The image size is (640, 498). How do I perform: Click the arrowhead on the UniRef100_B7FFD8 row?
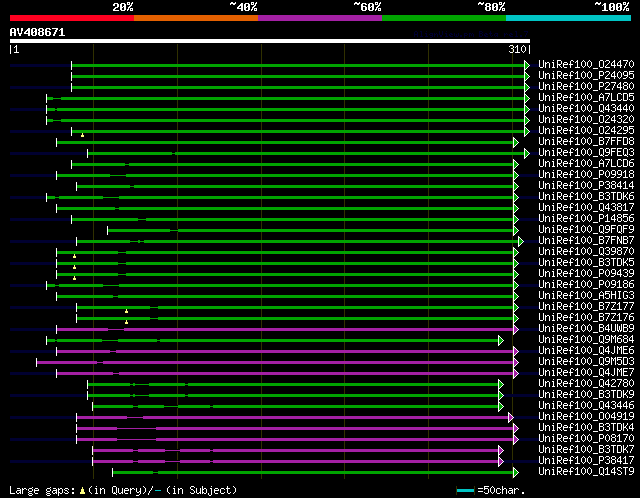click(x=516, y=142)
